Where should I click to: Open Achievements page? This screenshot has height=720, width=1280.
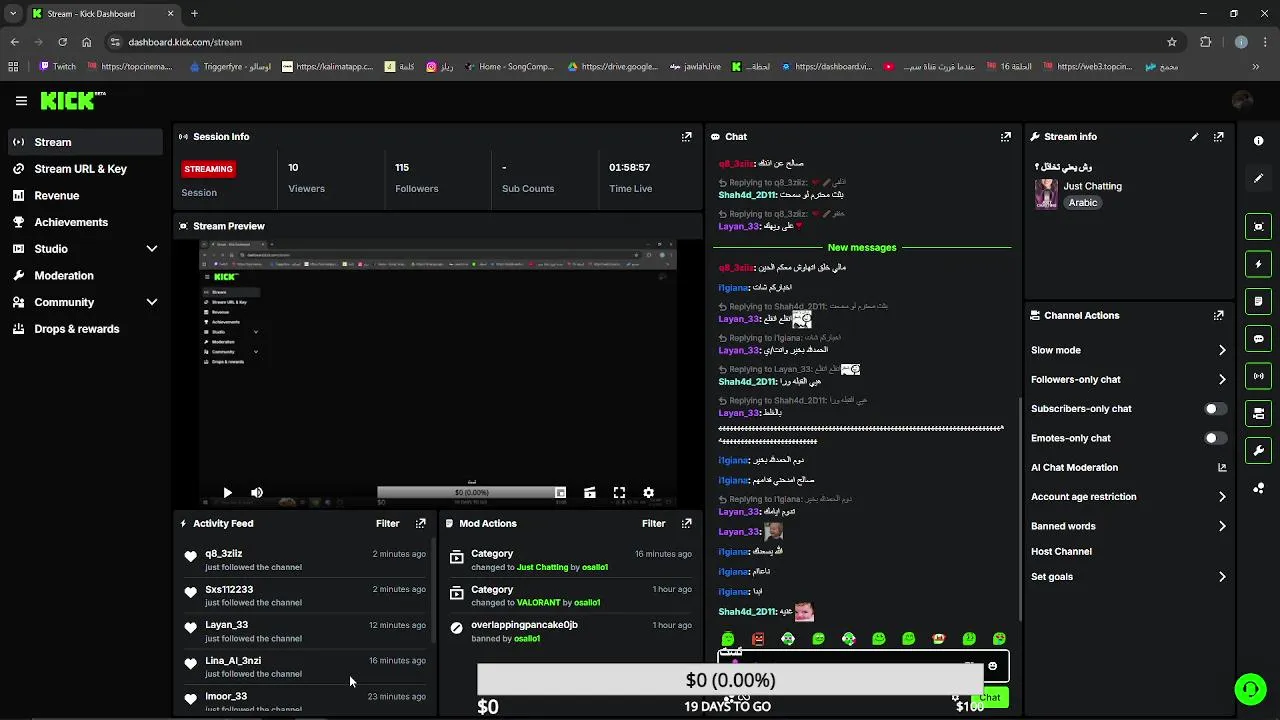(85, 222)
